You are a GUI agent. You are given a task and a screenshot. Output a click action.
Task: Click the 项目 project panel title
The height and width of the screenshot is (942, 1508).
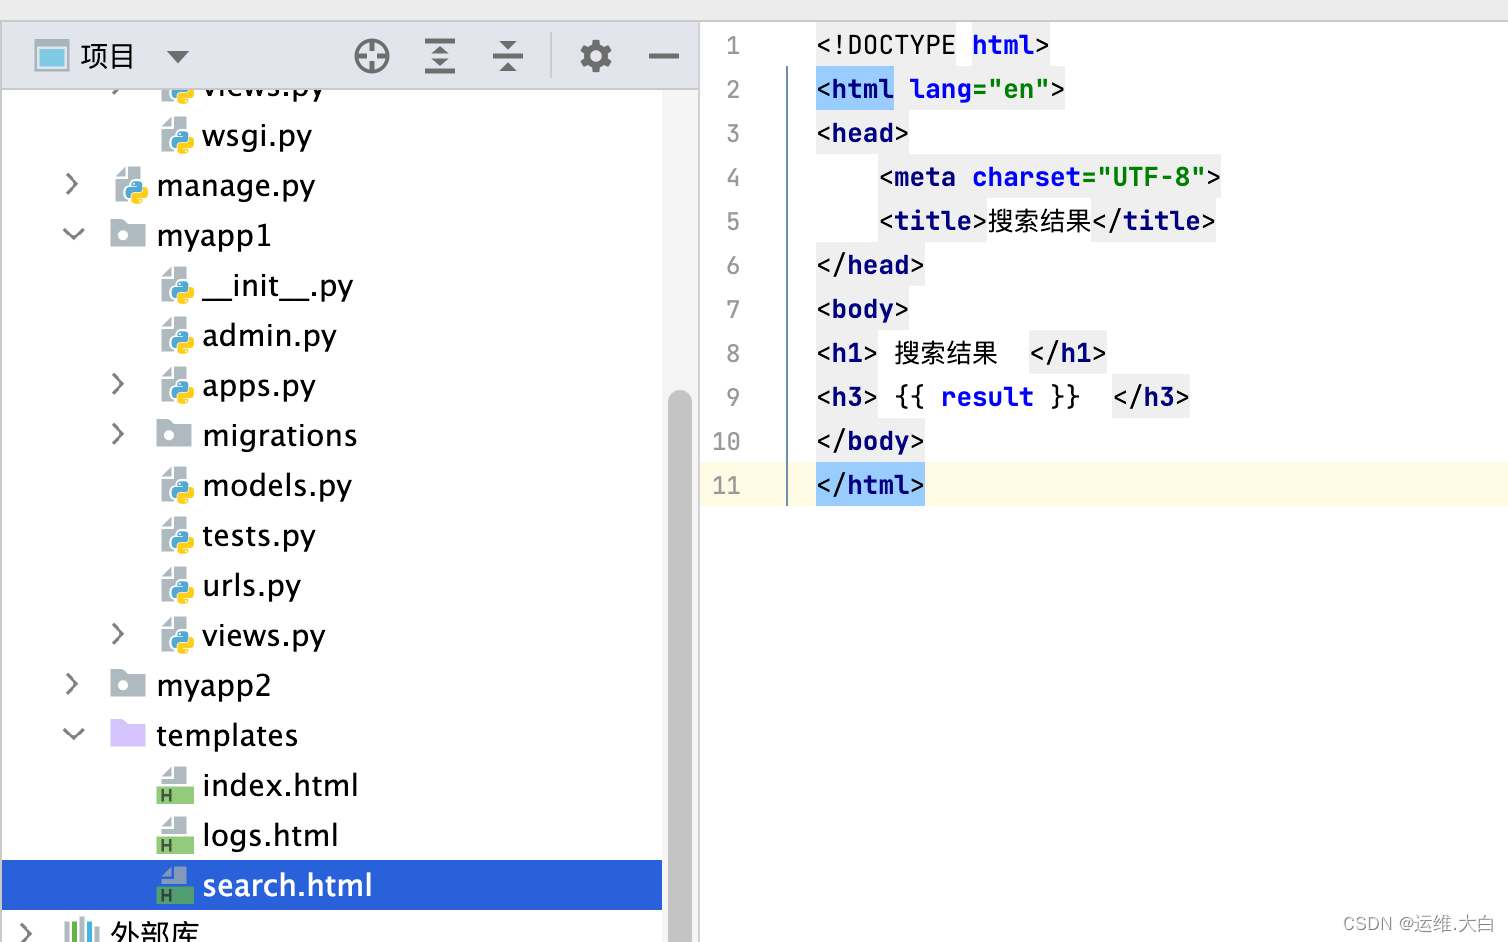click(x=107, y=56)
